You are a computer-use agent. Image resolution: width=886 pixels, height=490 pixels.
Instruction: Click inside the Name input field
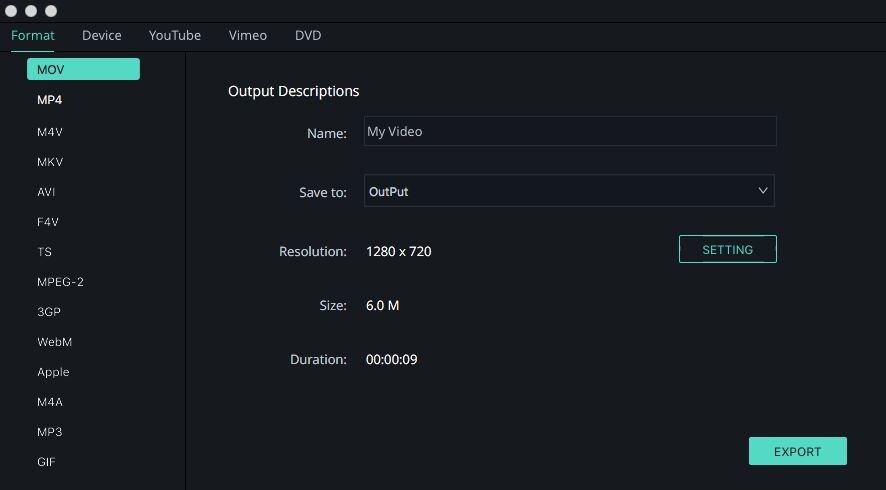pyautogui.click(x=570, y=131)
